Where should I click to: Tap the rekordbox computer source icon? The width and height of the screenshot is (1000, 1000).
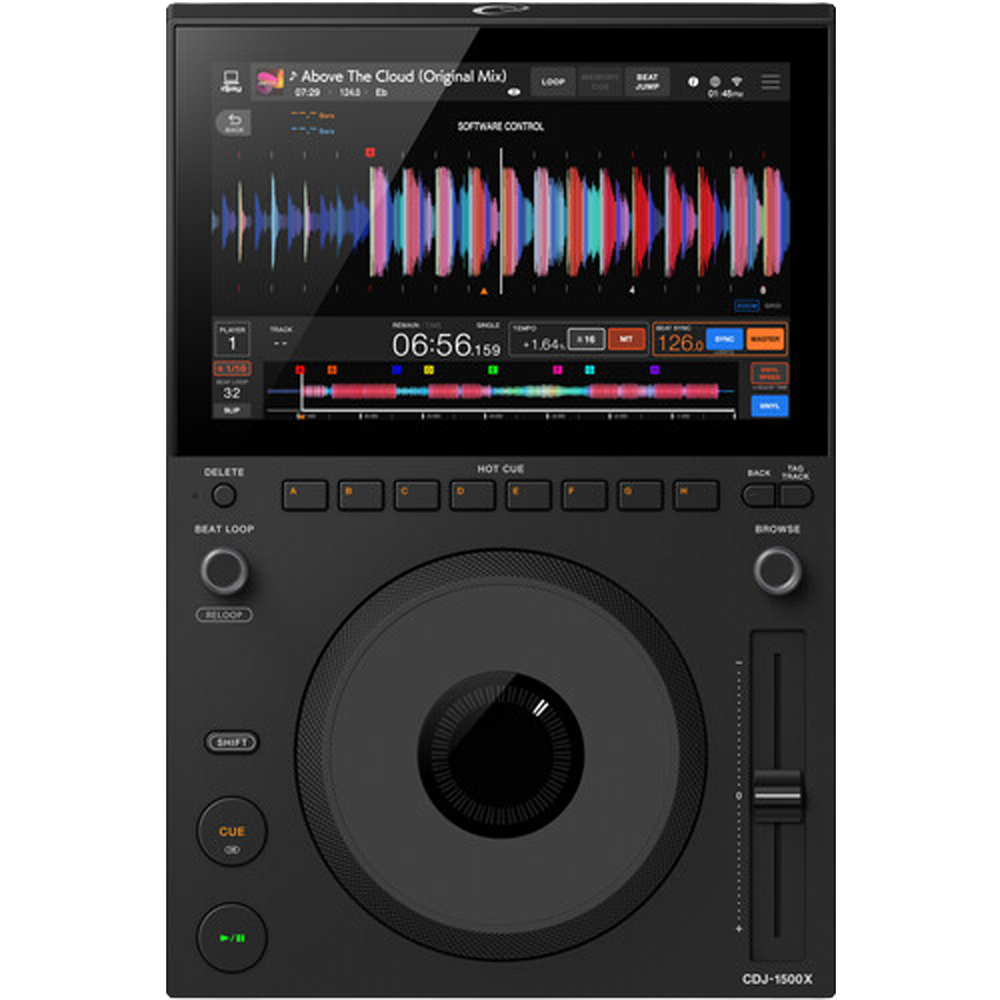[x=231, y=82]
